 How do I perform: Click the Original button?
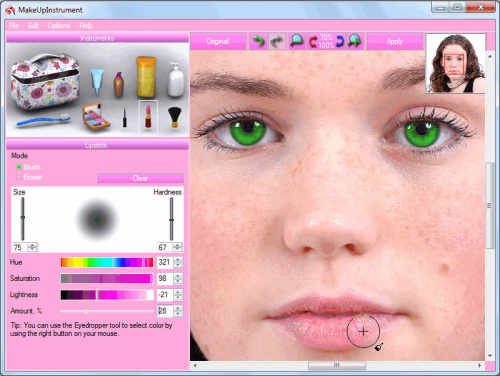(x=218, y=41)
